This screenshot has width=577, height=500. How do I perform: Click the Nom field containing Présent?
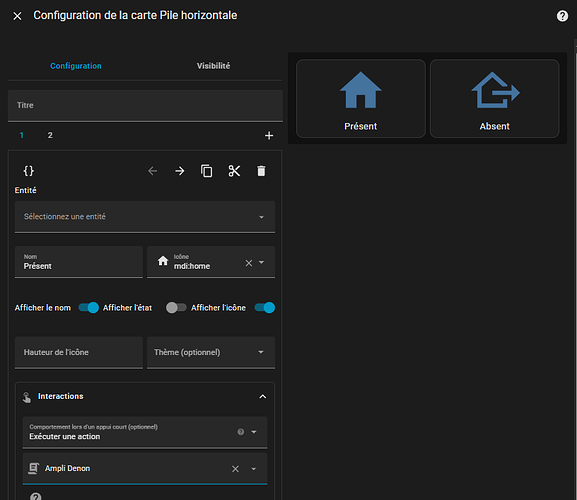coord(79,262)
